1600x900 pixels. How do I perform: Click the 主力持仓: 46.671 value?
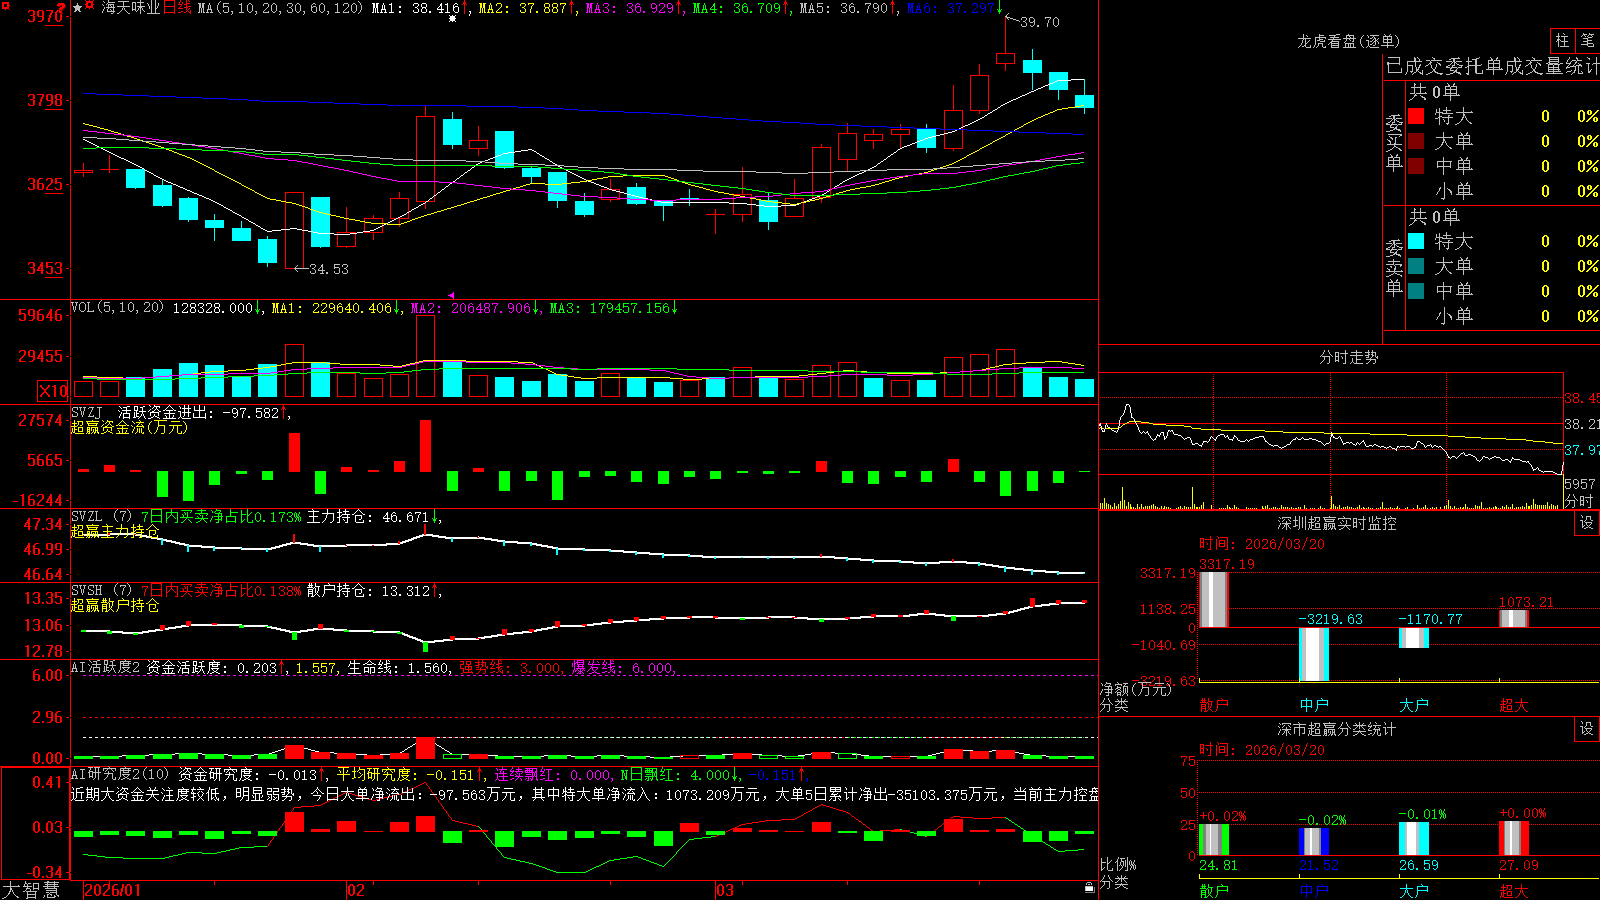click(369, 517)
